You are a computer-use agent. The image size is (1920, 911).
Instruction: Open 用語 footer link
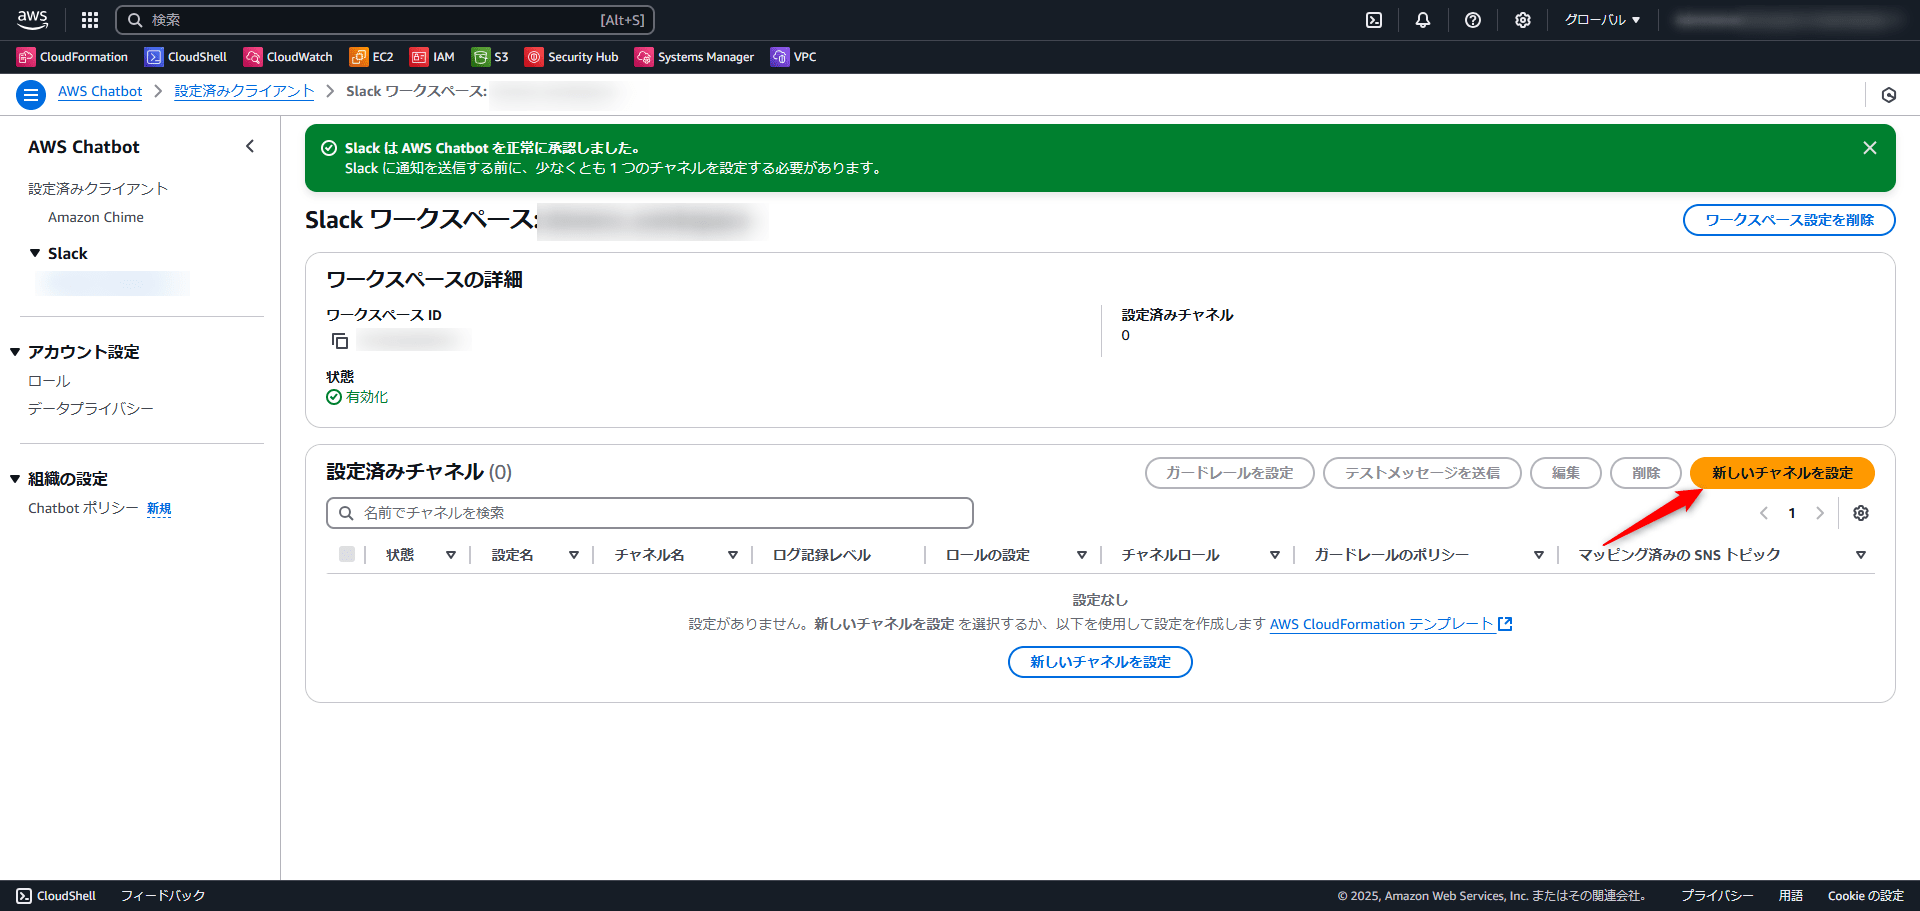coord(1791,896)
